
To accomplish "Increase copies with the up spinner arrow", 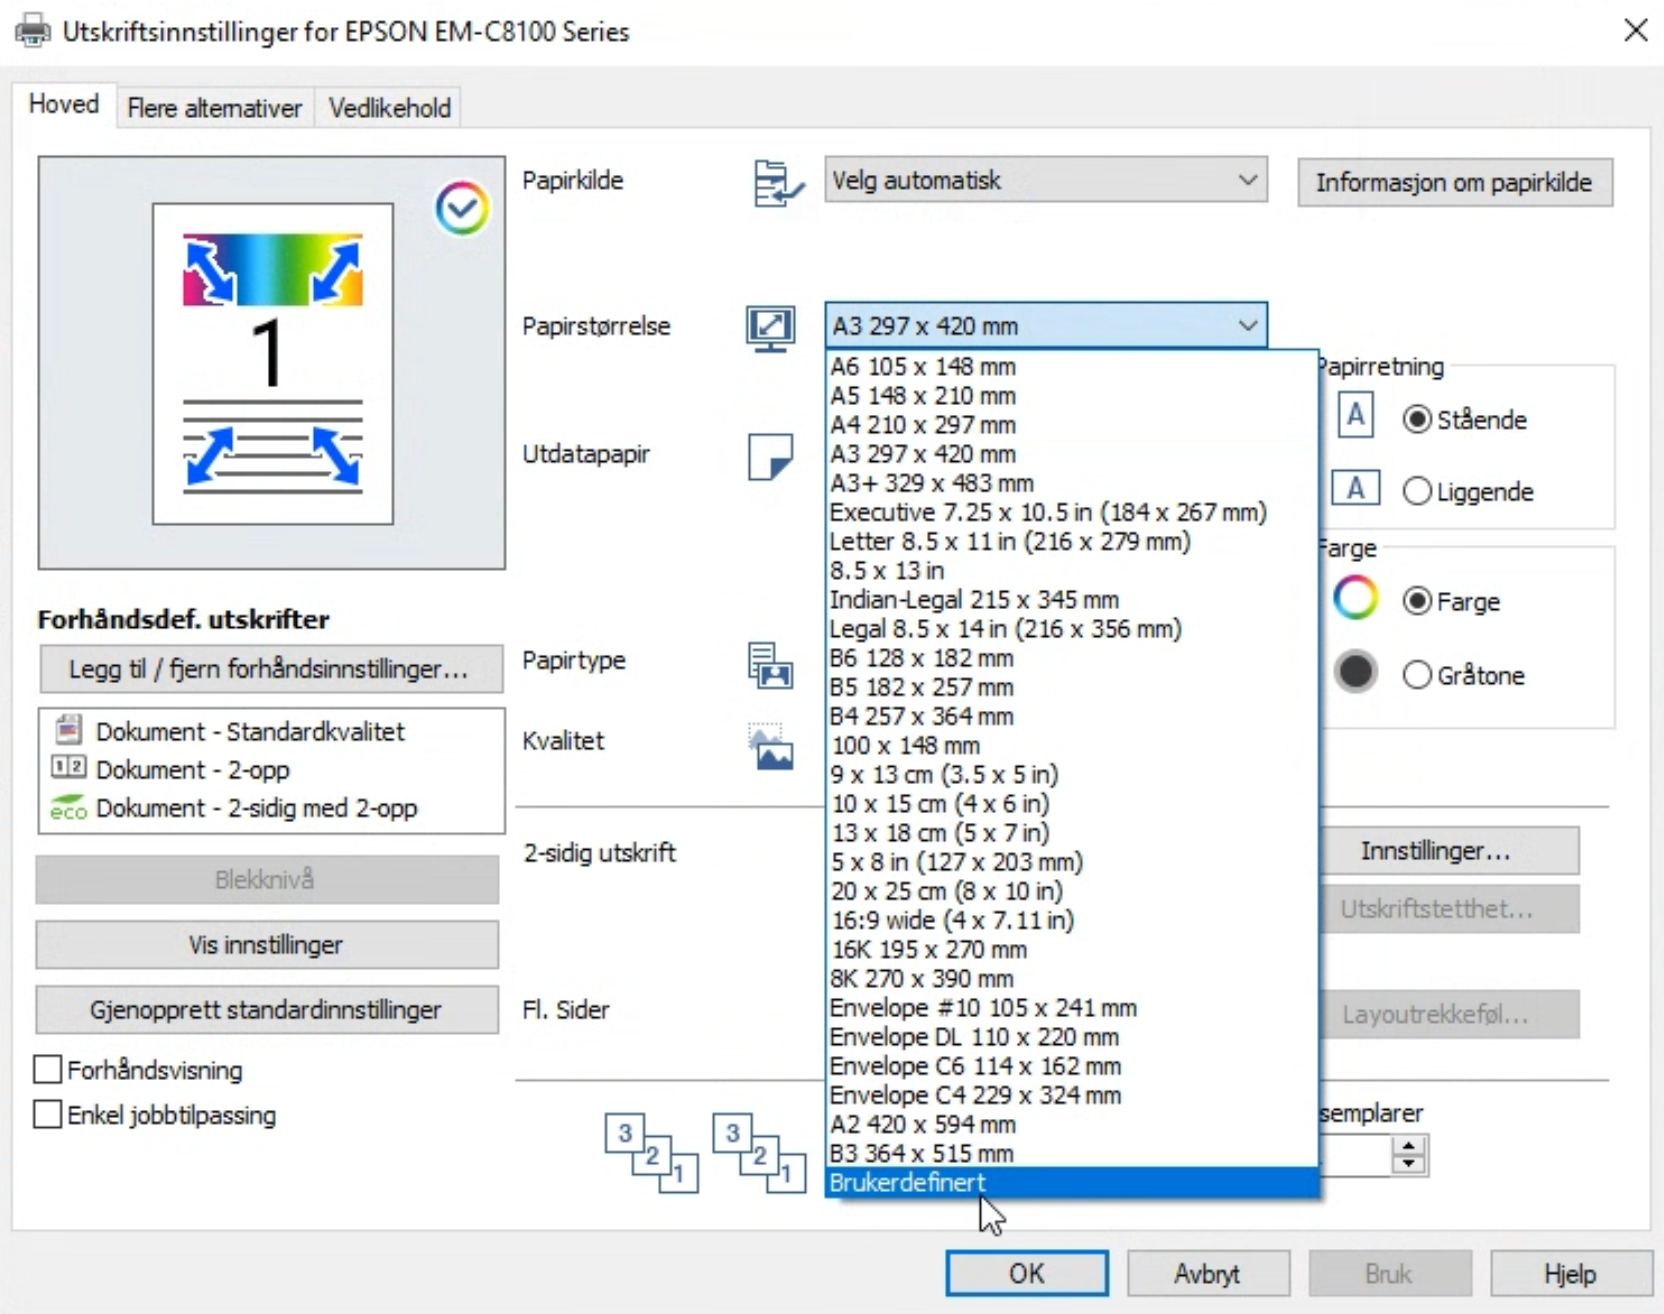I will point(1409,1145).
